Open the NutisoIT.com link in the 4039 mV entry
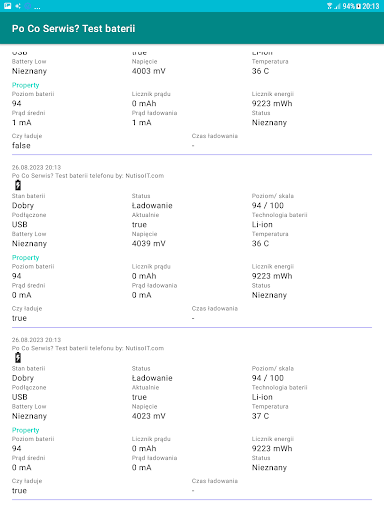 tap(145, 176)
